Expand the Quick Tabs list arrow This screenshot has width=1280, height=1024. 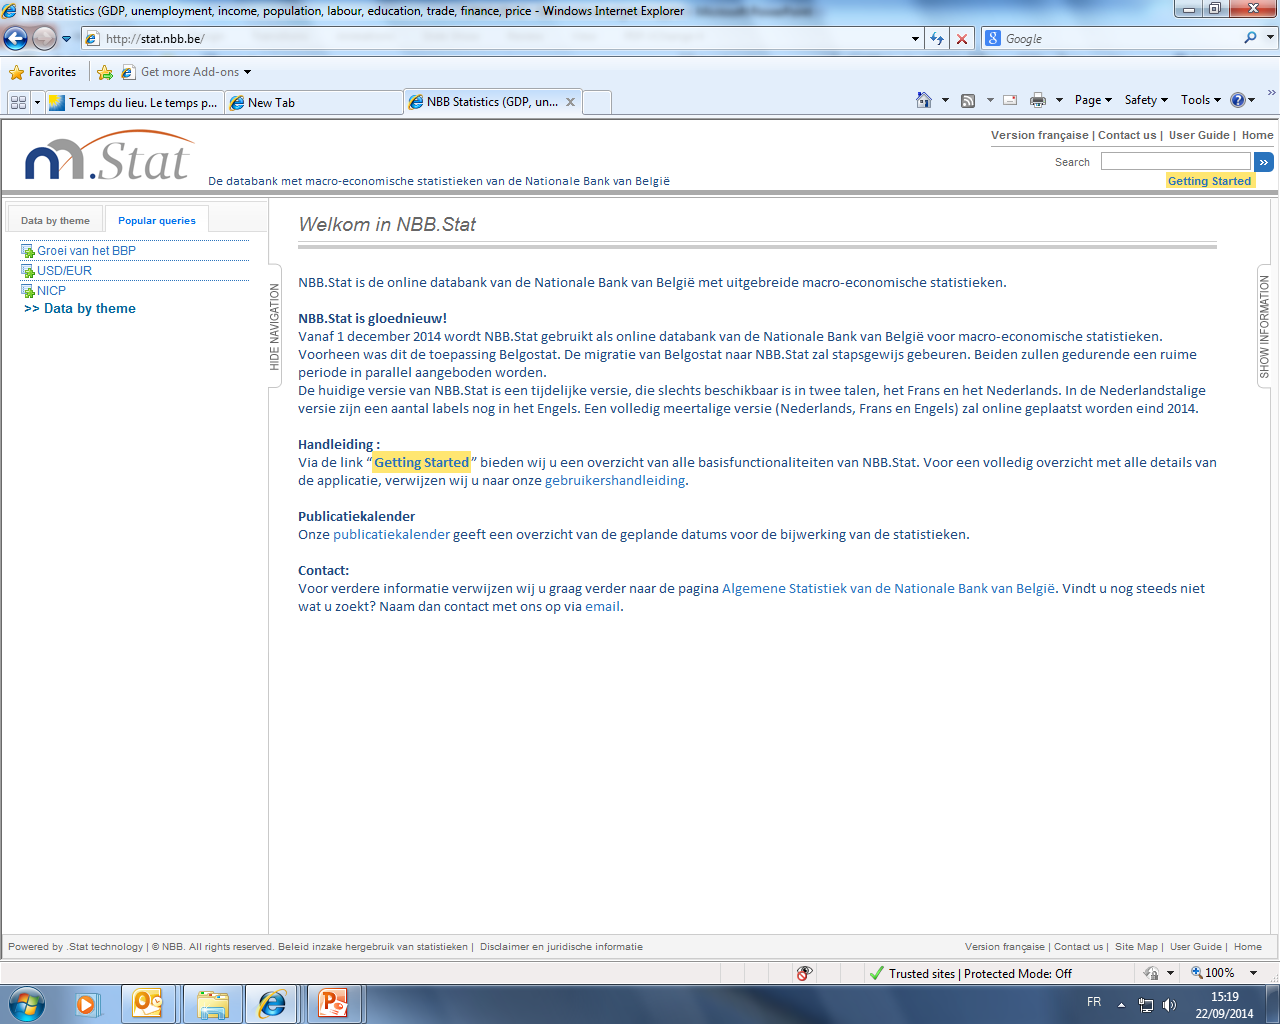[x=37, y=102]
